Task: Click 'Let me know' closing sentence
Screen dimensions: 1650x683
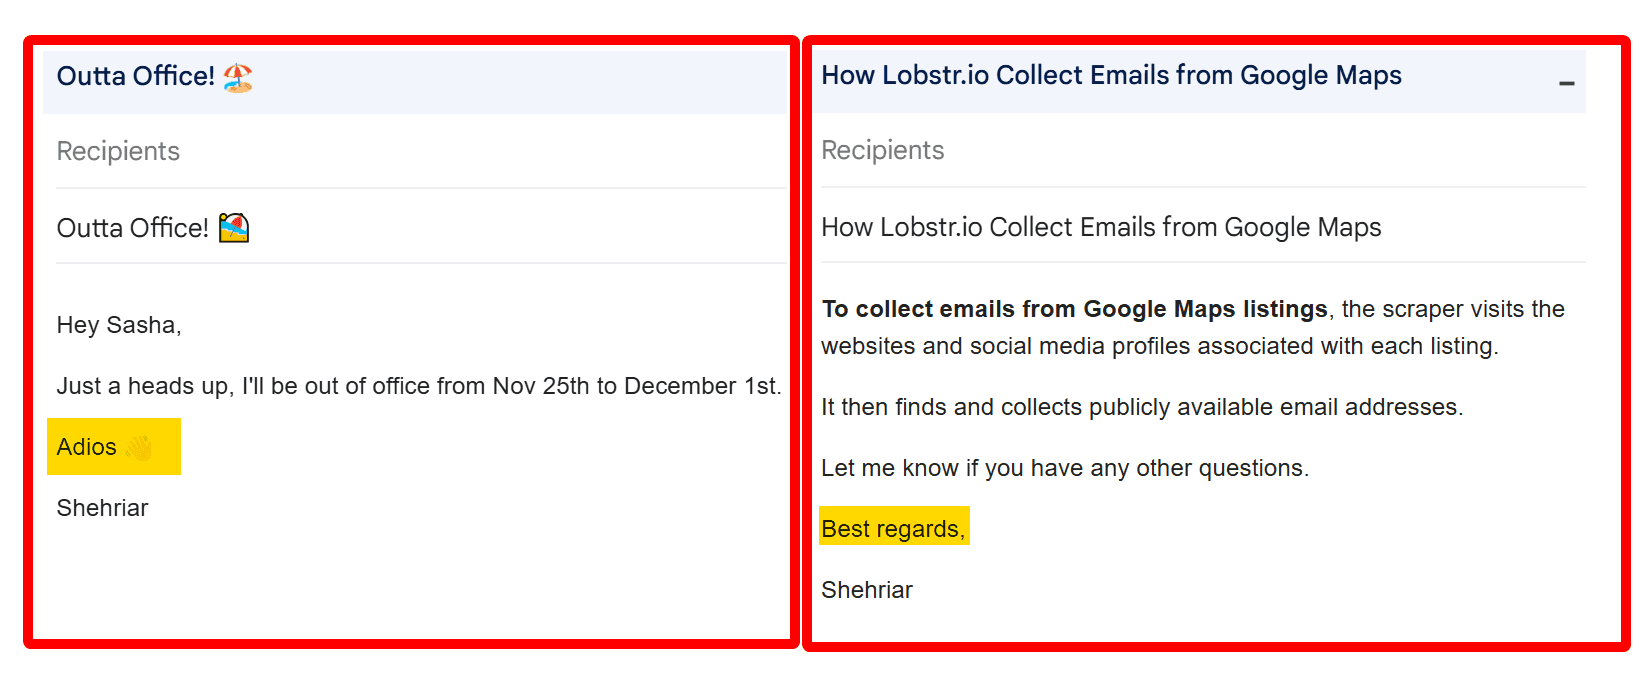Action: (x=1064, y=469)
